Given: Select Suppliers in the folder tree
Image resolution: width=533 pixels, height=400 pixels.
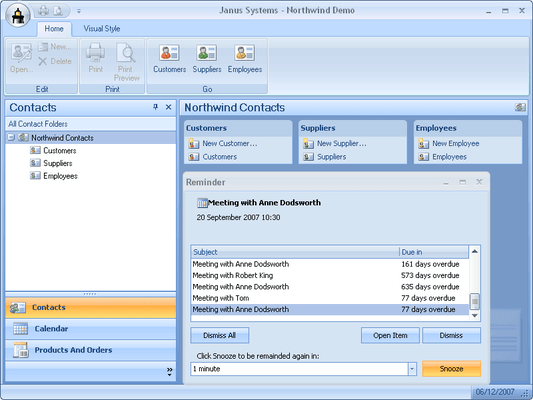Looking at the screenshot, I should click(58, 163).
